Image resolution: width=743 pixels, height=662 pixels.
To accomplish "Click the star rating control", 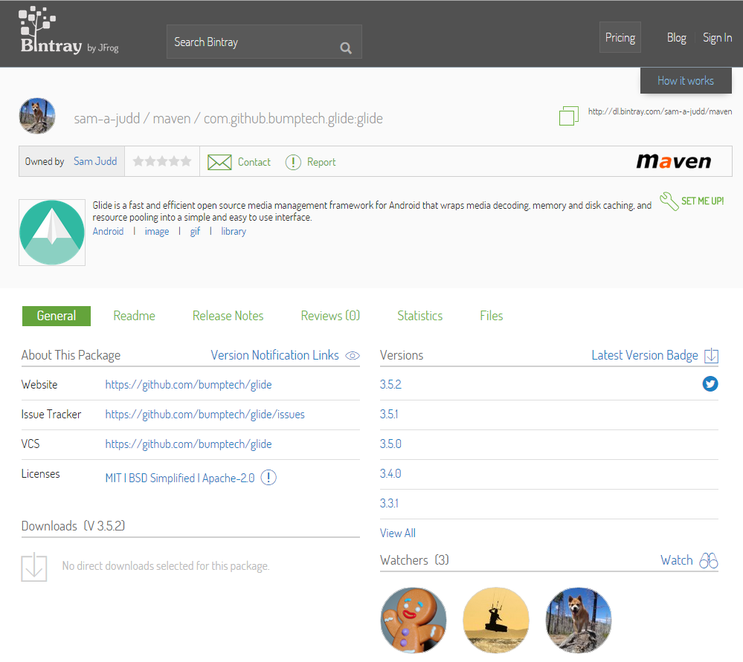I will pyautogui.click(x=162, y=162).
